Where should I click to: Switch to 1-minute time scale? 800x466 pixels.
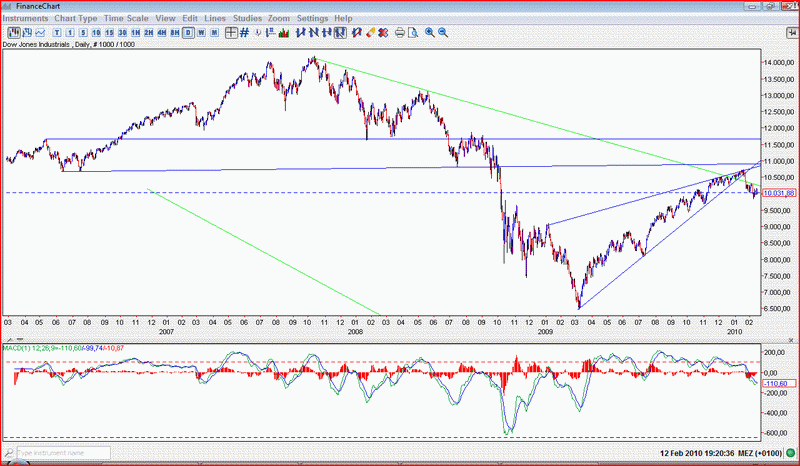point(70,33)
